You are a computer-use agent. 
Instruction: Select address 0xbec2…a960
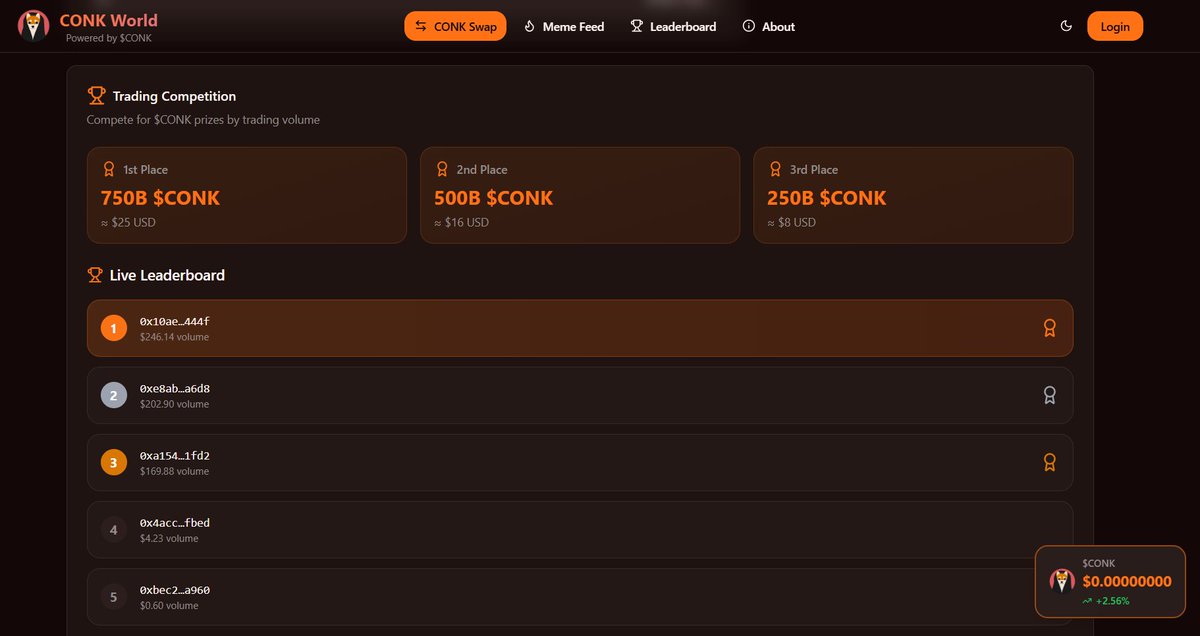coord(175,590)
